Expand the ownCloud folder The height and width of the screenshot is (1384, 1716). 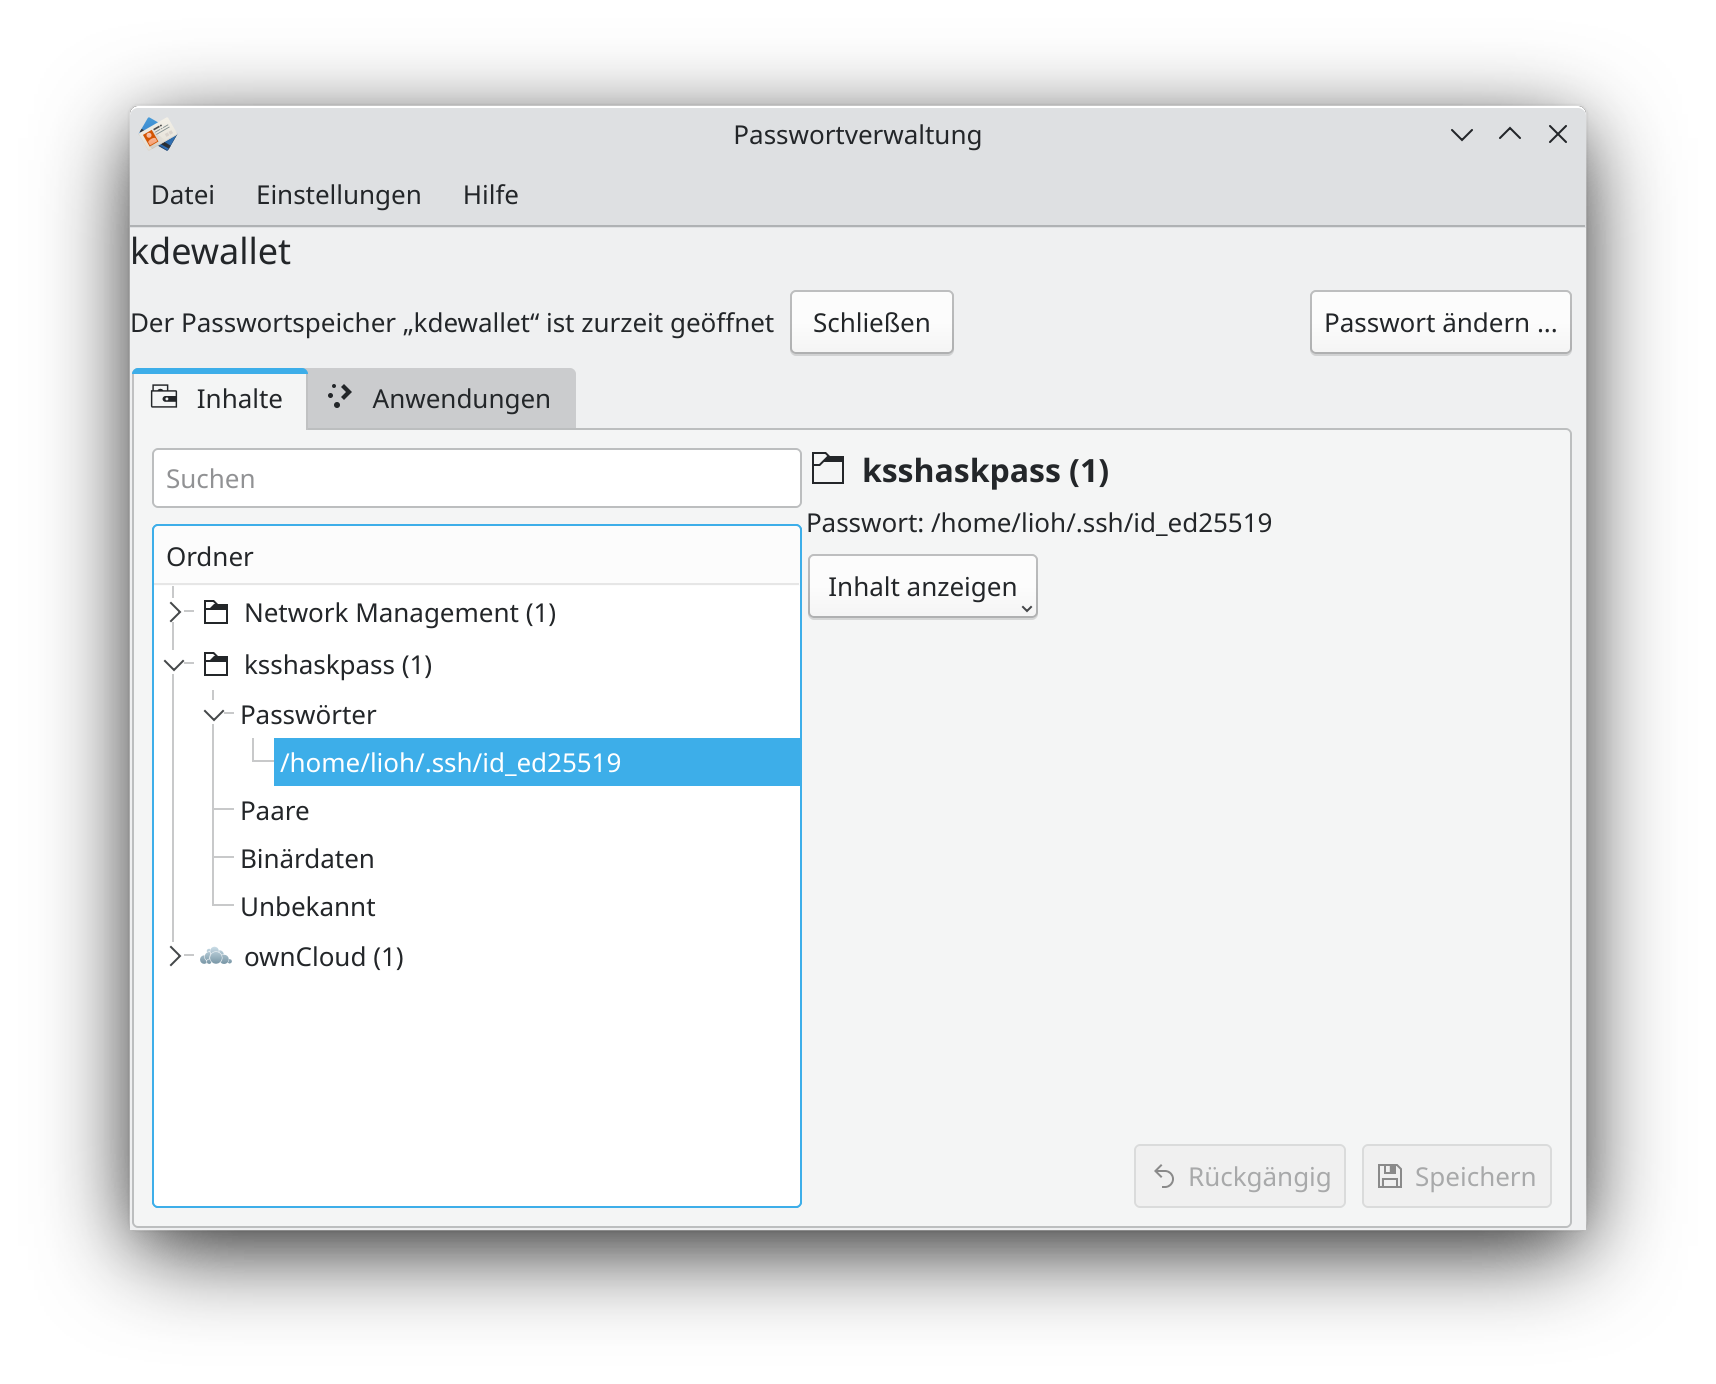[175, 956]
